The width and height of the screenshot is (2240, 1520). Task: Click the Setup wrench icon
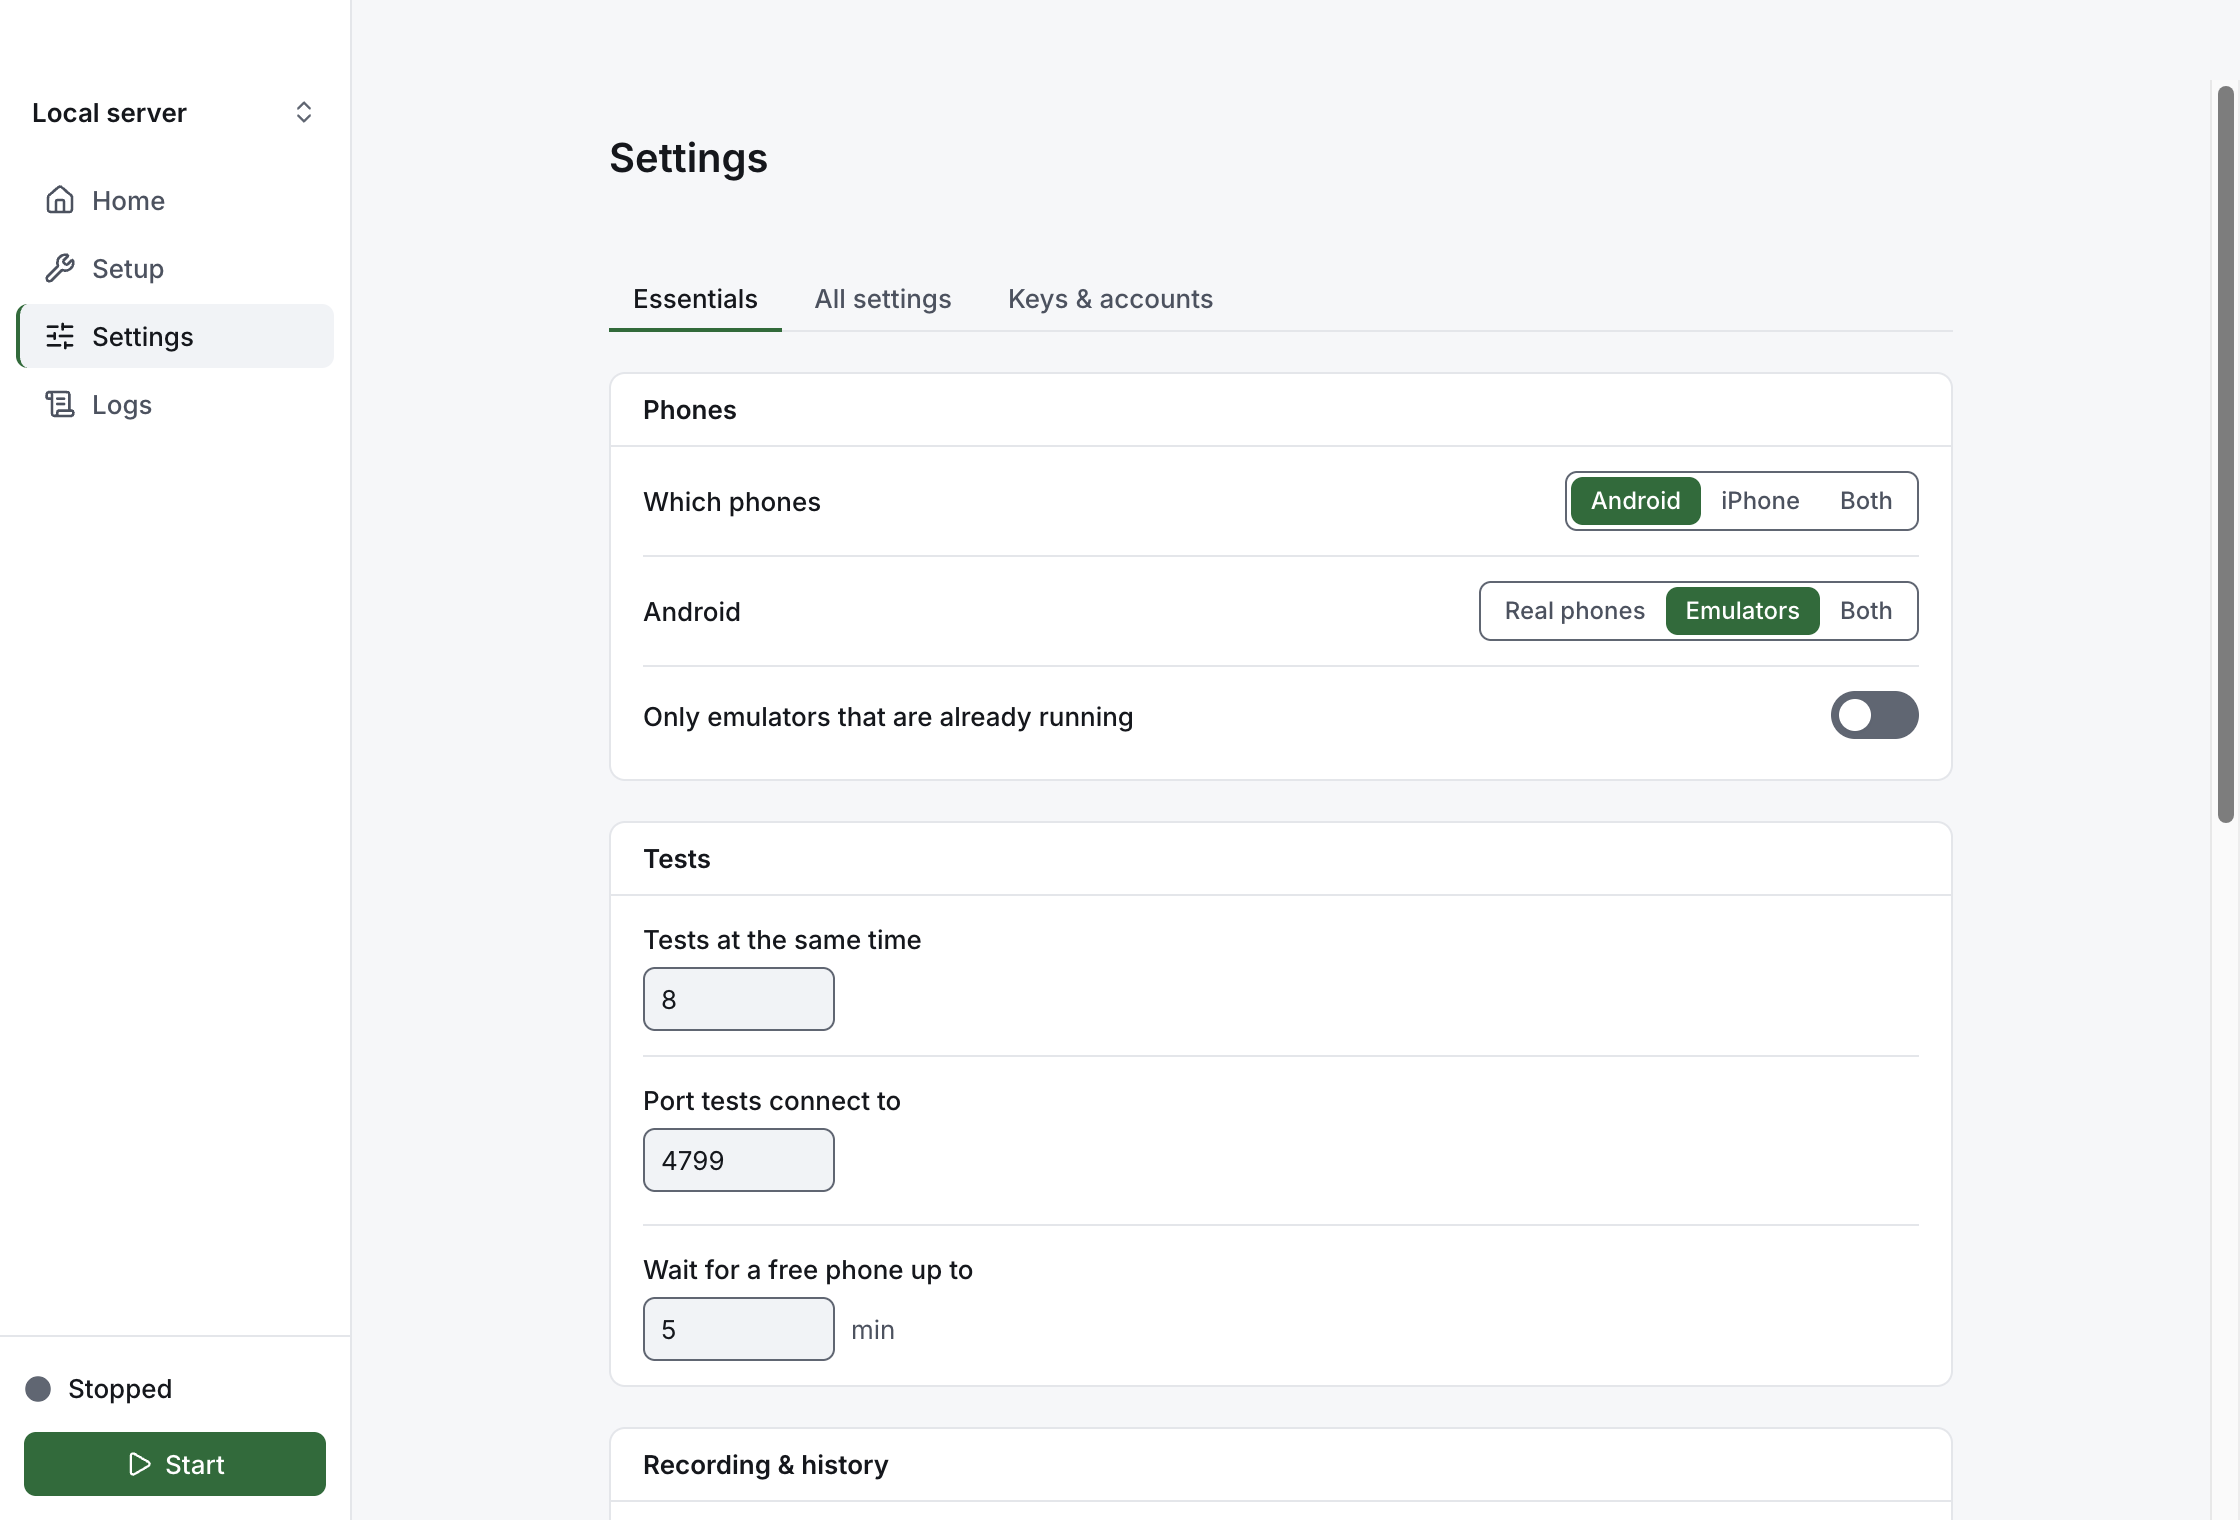coord(60,268)
